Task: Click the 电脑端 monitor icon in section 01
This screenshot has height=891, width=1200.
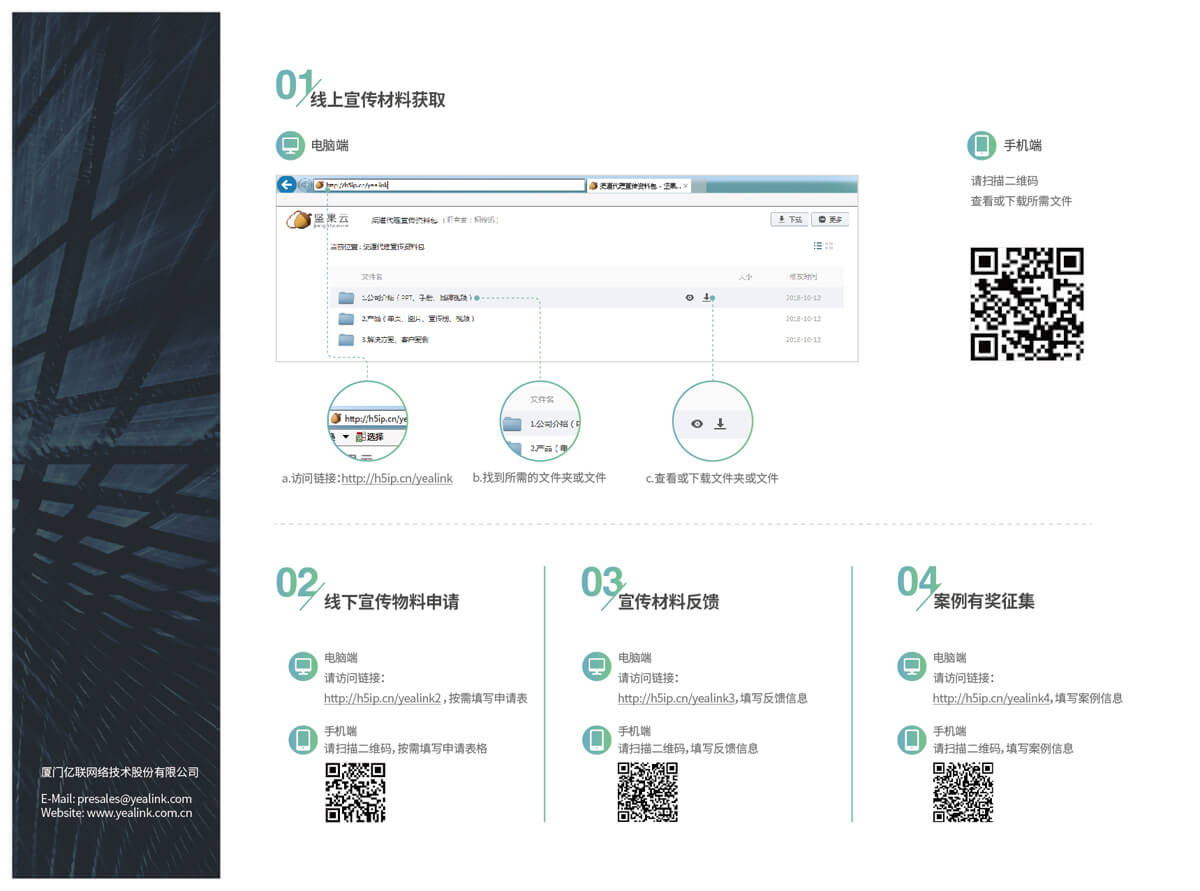Action: point(290,146)
